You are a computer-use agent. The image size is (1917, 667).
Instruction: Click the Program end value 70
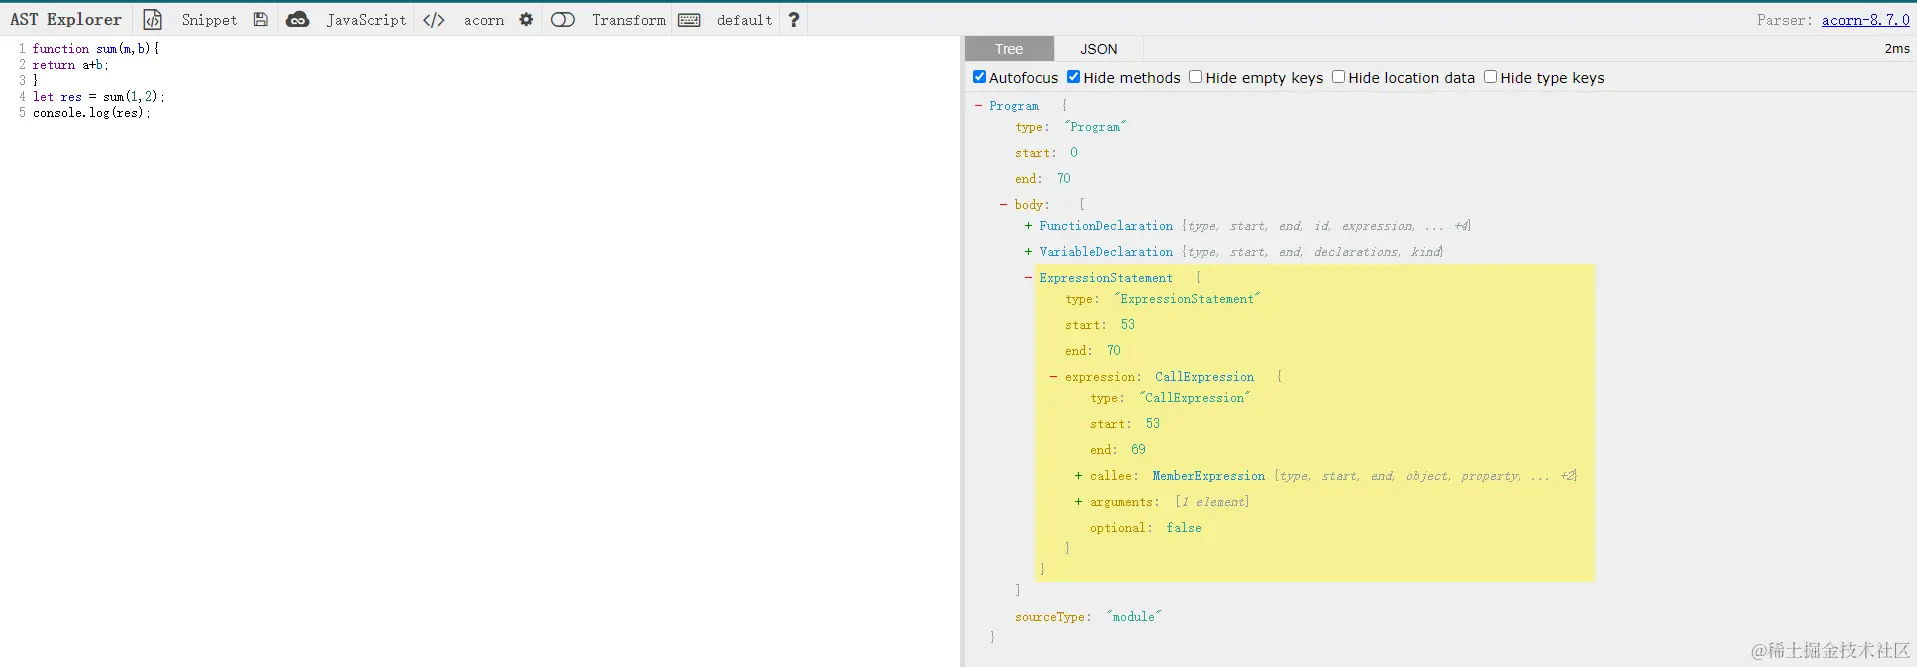1064,179
